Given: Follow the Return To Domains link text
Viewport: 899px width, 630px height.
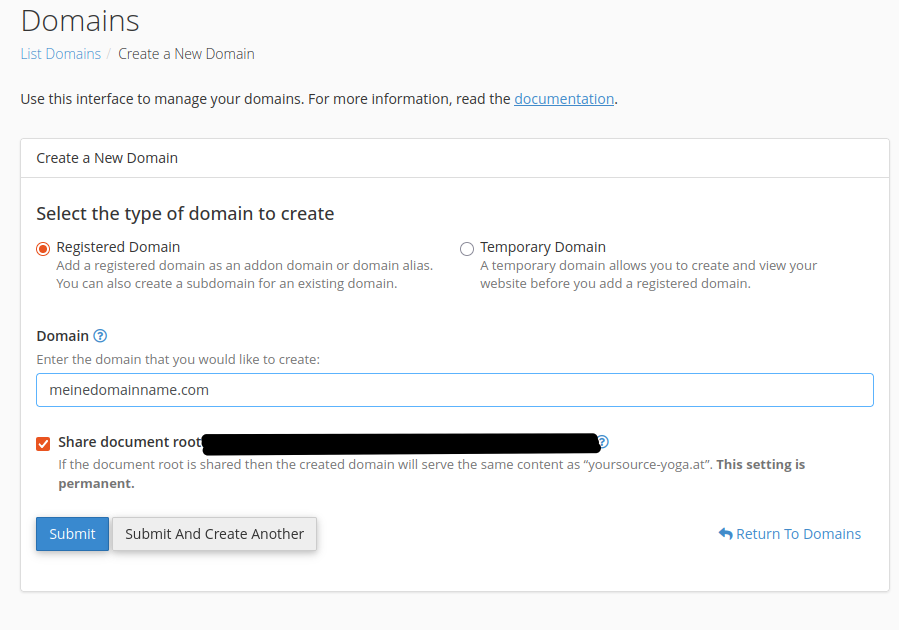Looking at the screenshot, I should tap(798, 534).
